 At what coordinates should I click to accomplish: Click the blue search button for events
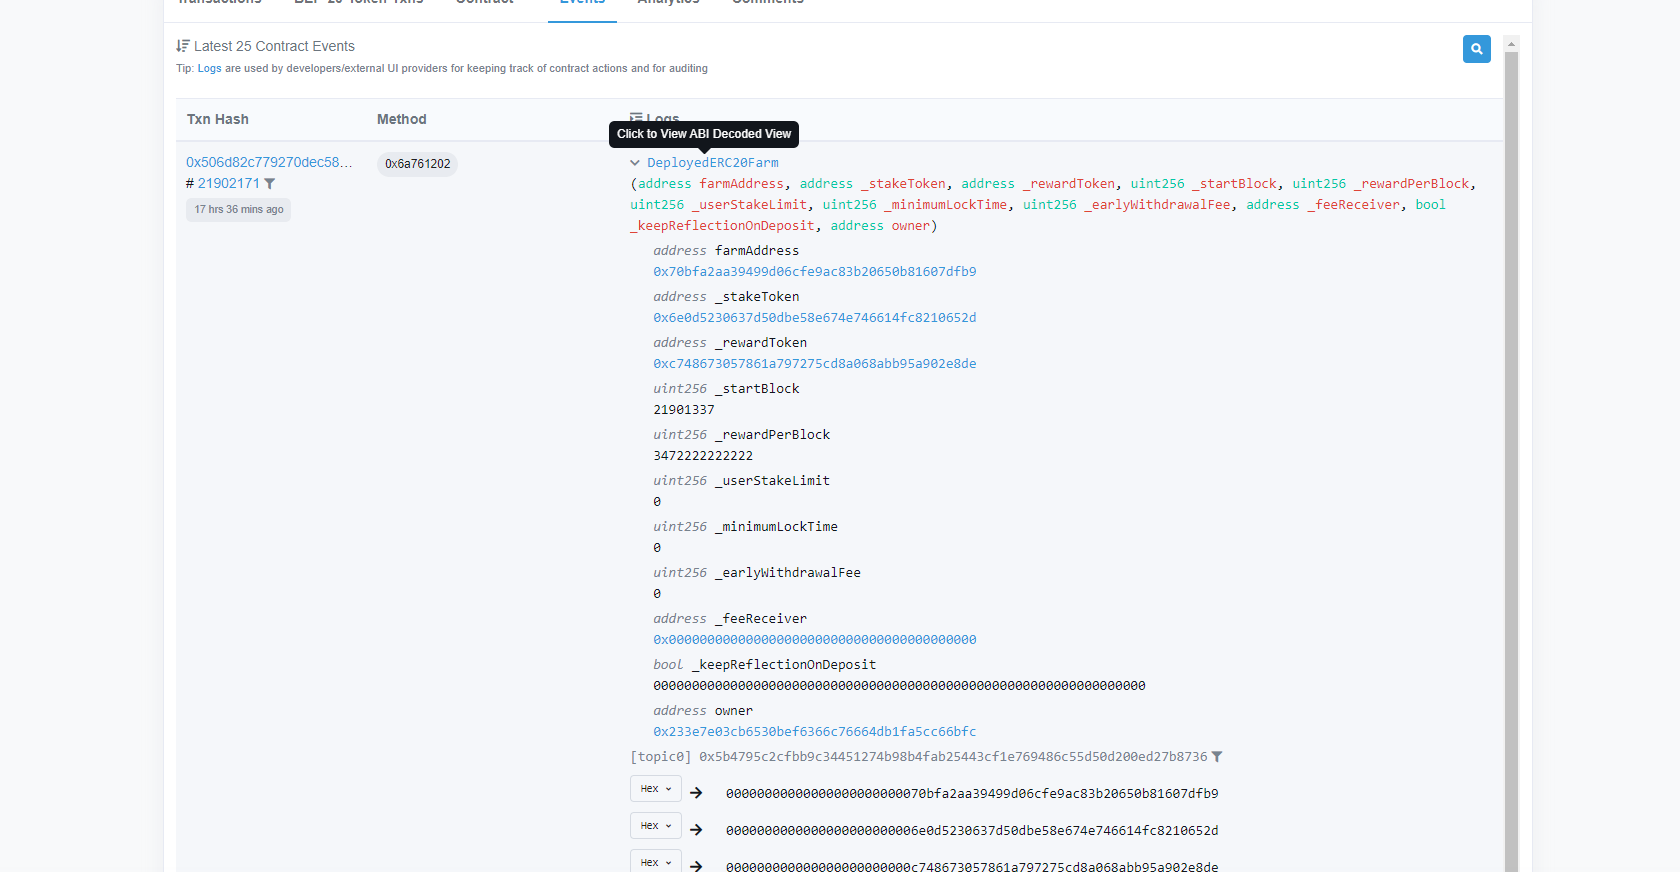coord(1476,49)
